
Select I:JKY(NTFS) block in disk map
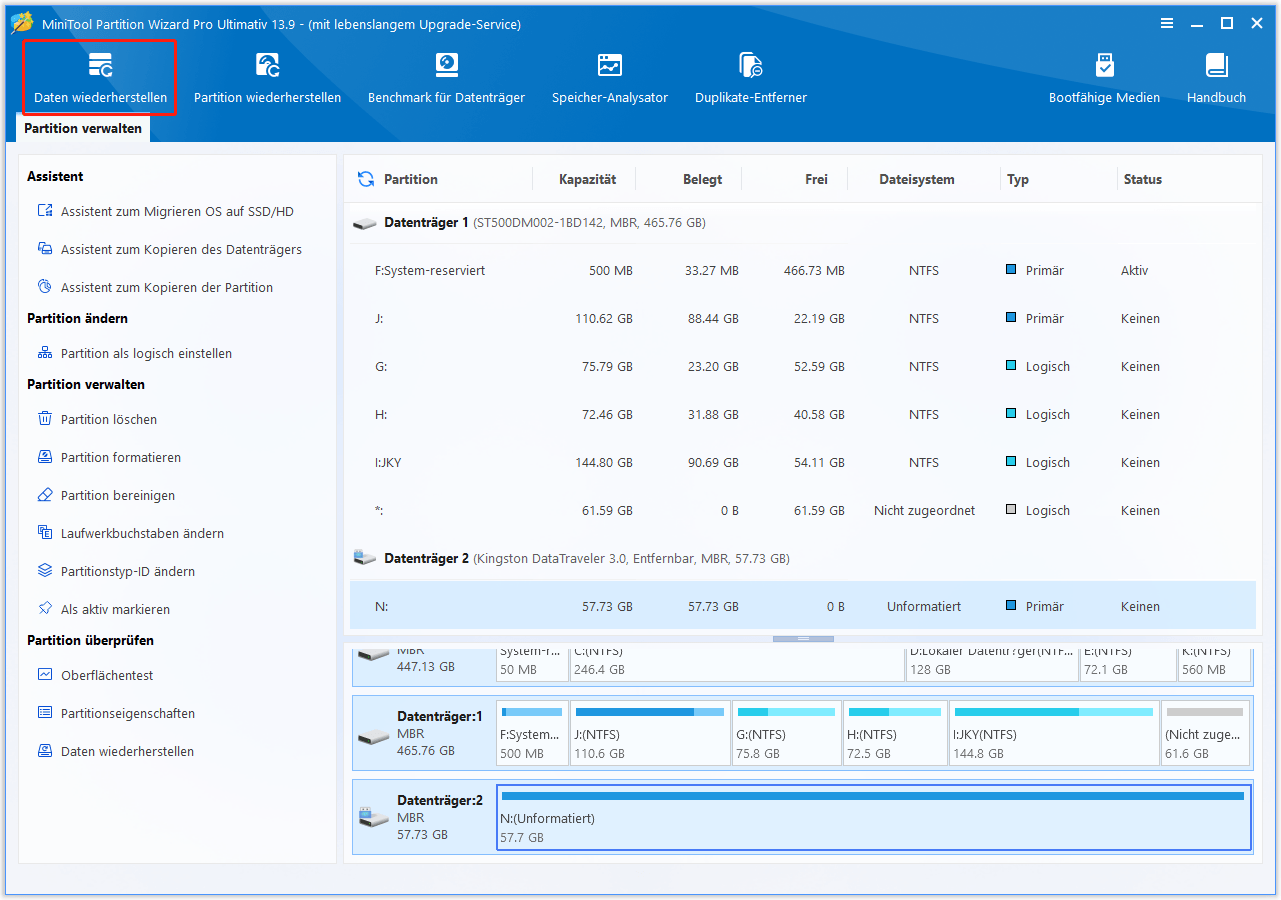[x=1054, y=733]
